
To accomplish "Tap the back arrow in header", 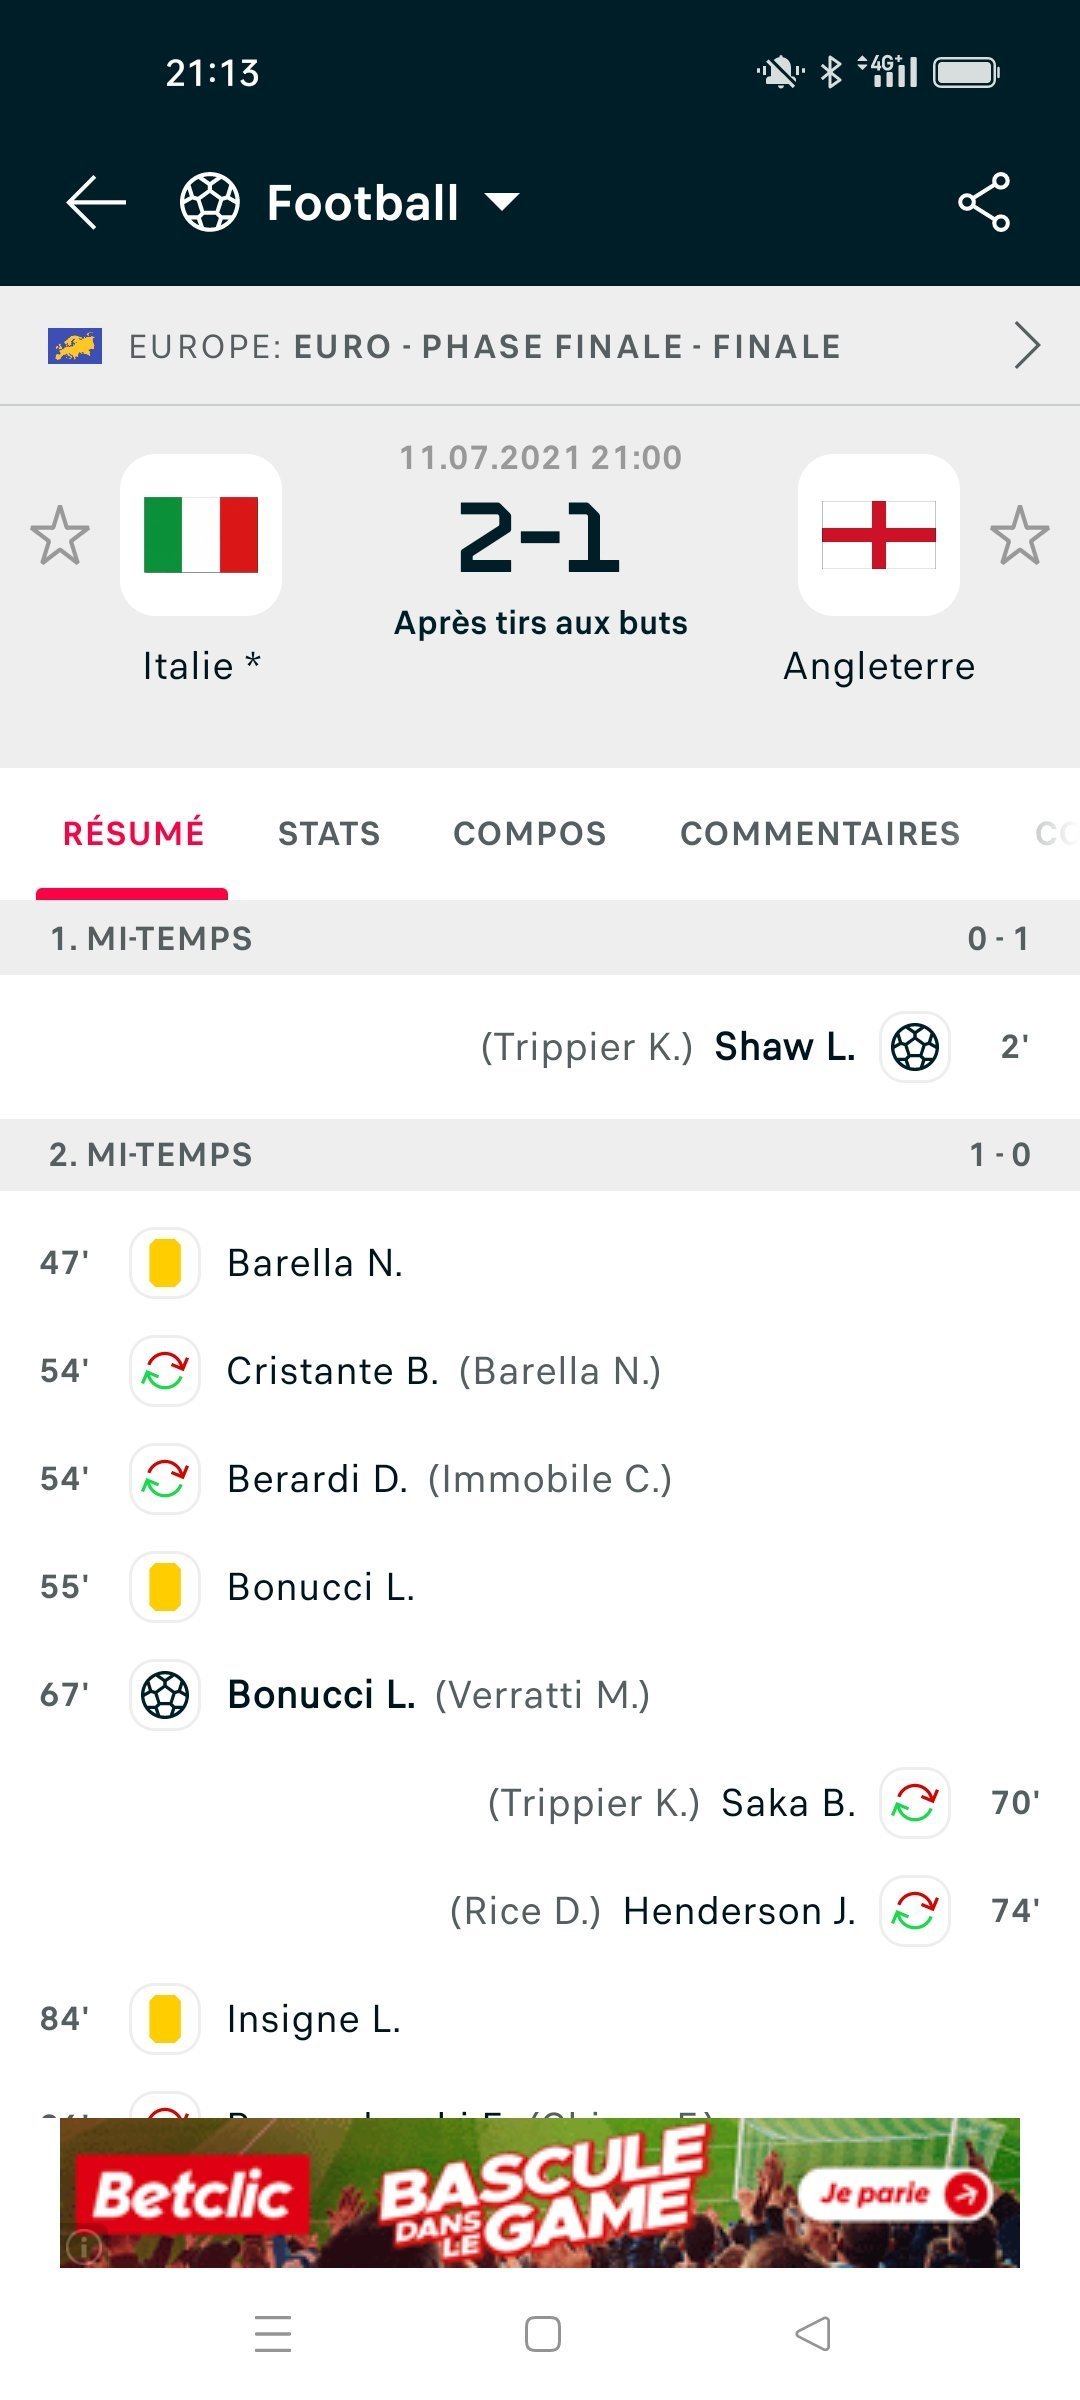I will 96,202.
